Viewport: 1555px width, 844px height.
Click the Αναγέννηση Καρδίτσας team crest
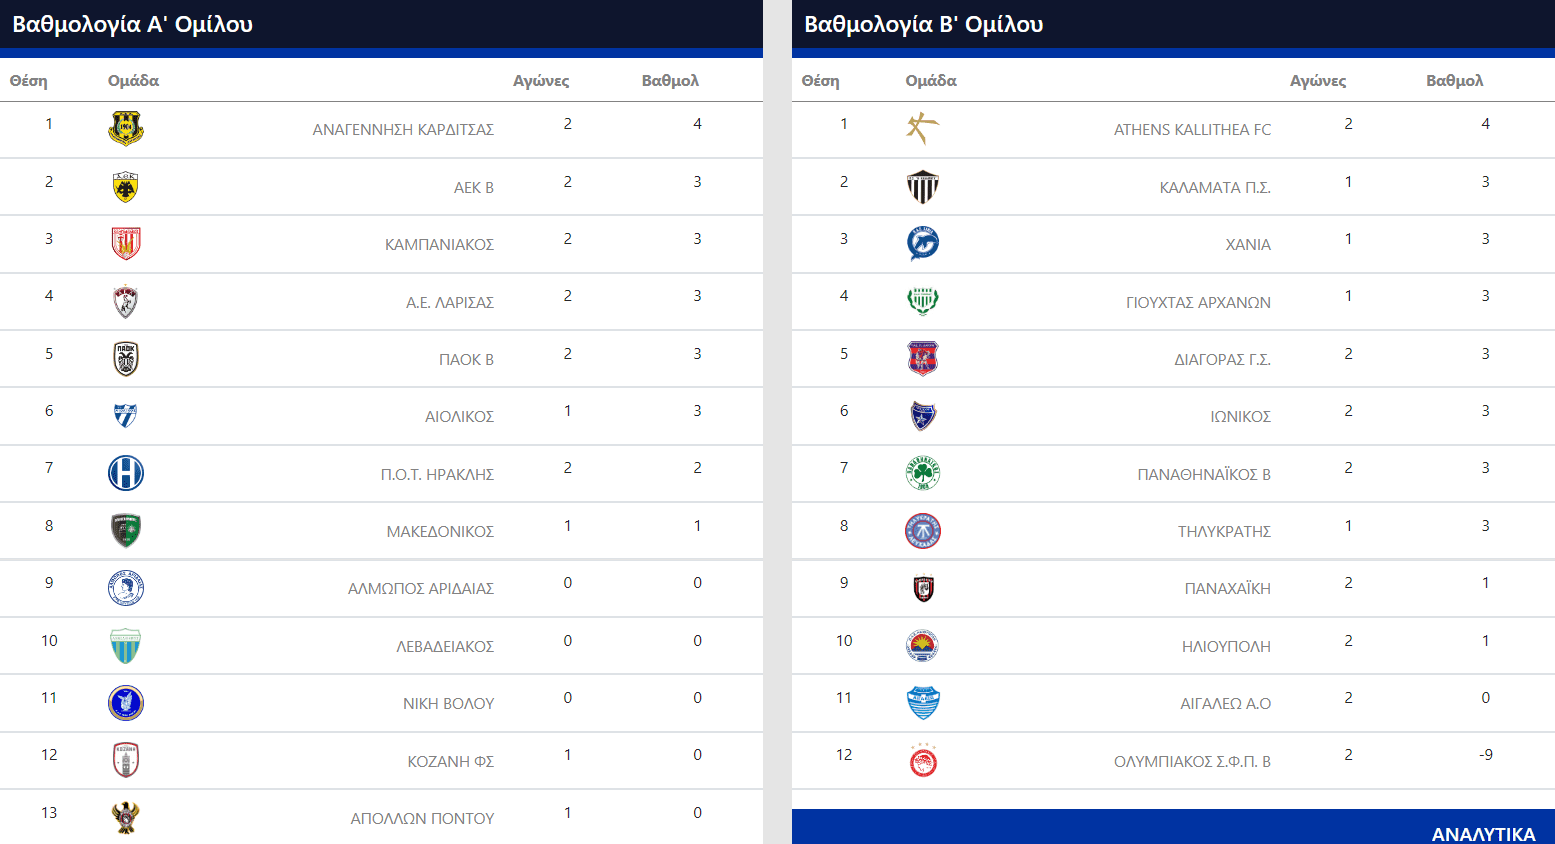pos(126,129)
